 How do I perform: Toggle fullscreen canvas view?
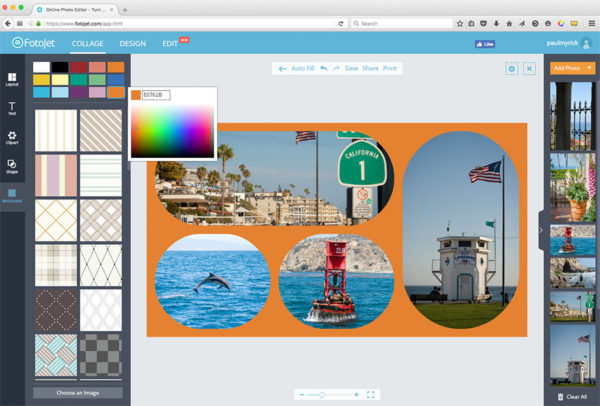click(x=370, y=395)
